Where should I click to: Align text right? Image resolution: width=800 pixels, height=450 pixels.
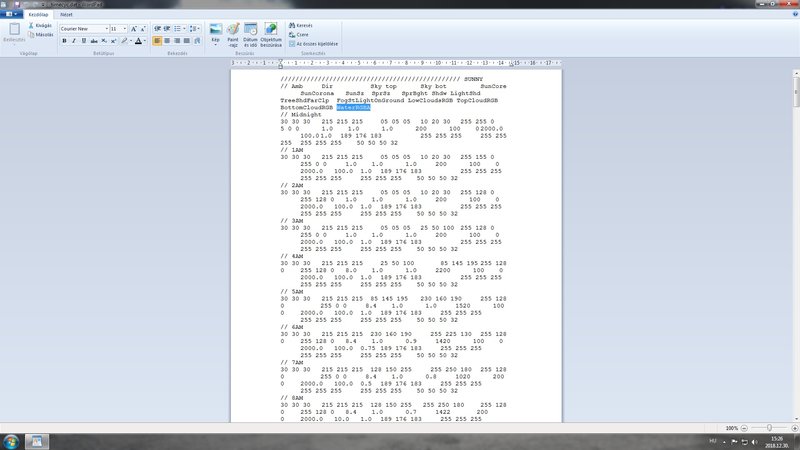pos(177,41)
